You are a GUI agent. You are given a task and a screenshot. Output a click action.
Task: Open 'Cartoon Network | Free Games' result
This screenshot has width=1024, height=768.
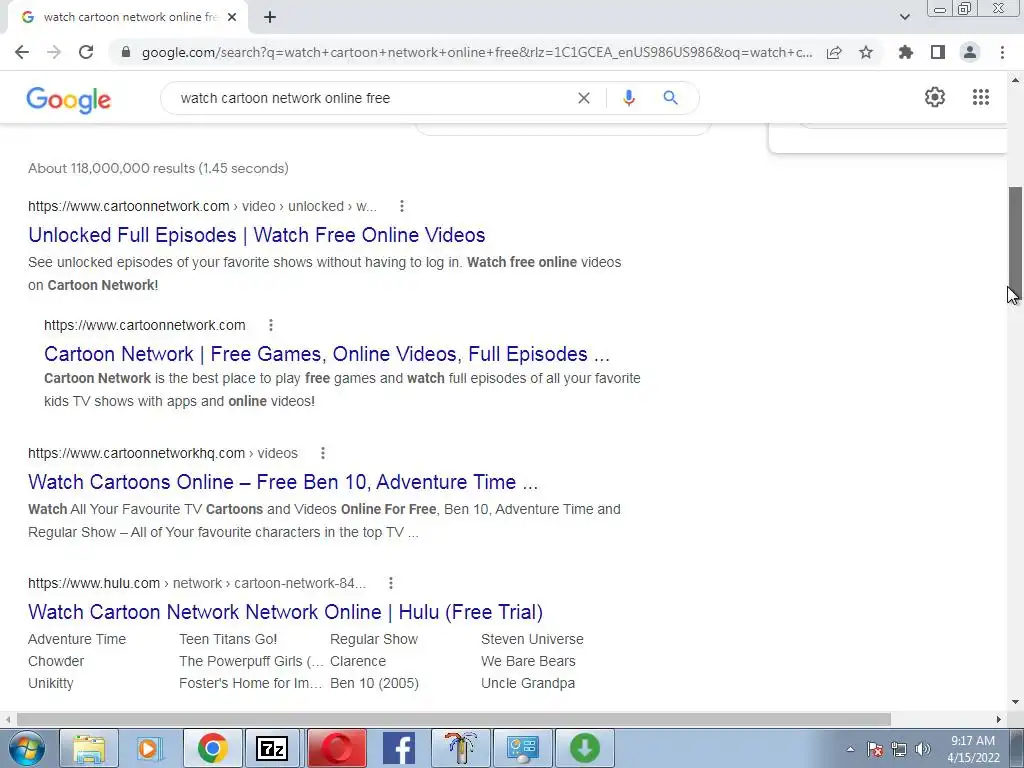click(x=327, y=354)
